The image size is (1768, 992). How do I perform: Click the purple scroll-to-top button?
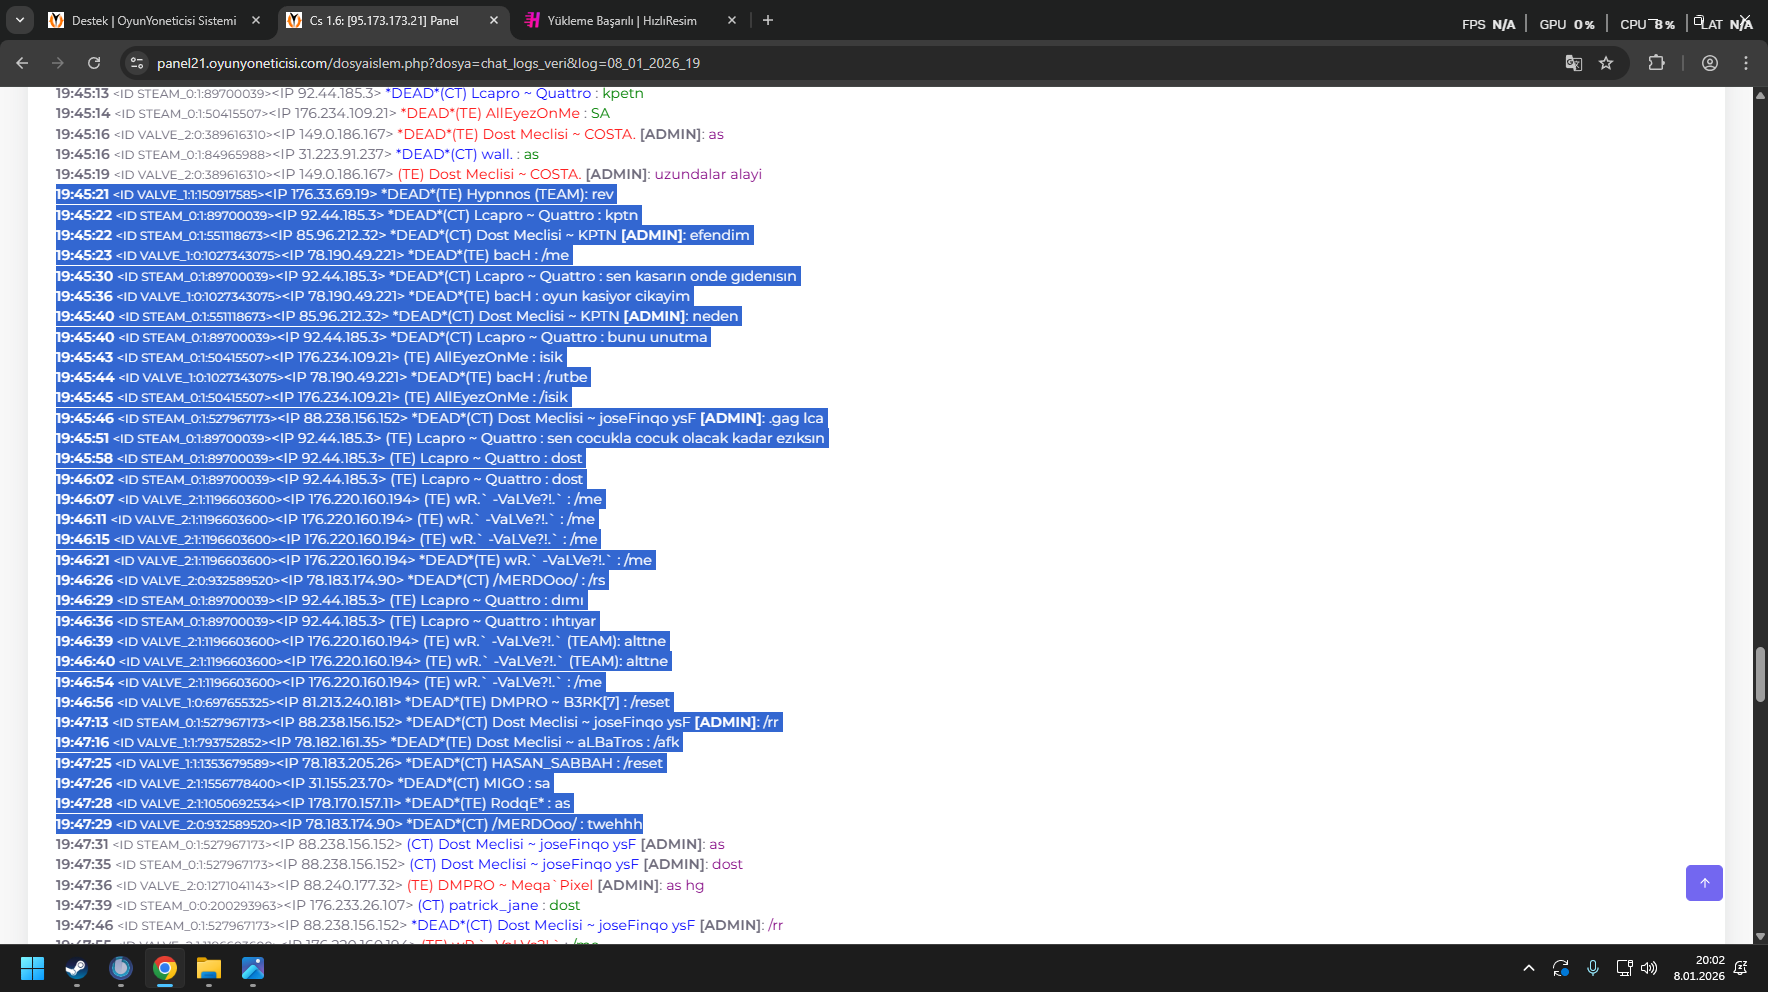point(1704,883)
